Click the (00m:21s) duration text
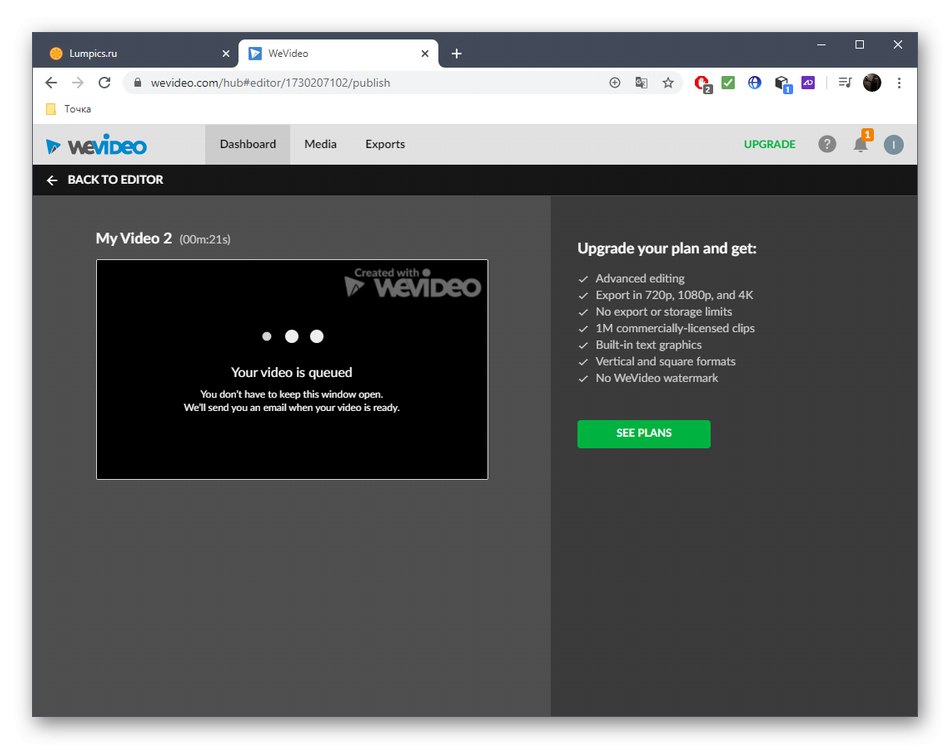 coord(205,240)
